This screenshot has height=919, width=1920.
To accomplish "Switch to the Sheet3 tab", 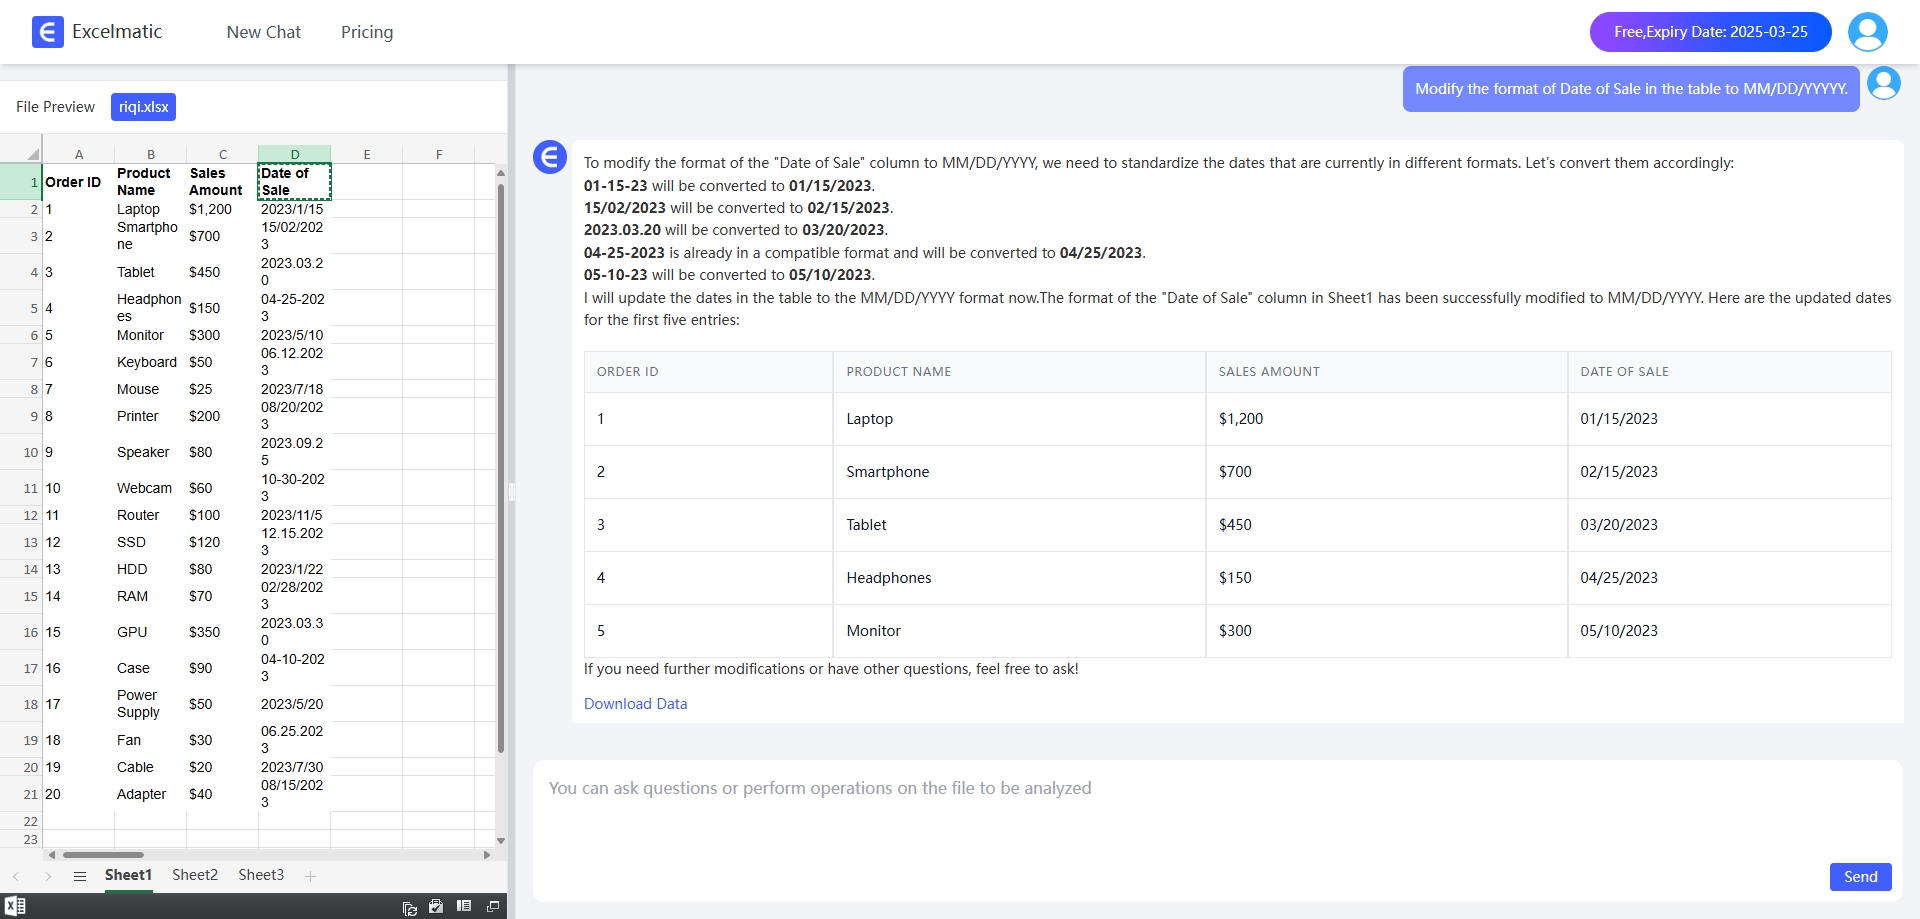I will tap(261, 875).
